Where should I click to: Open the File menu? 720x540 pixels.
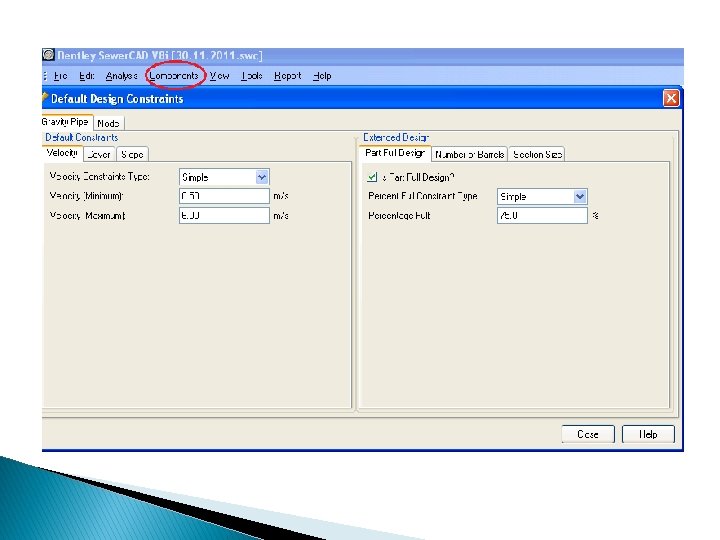(60, 76)
